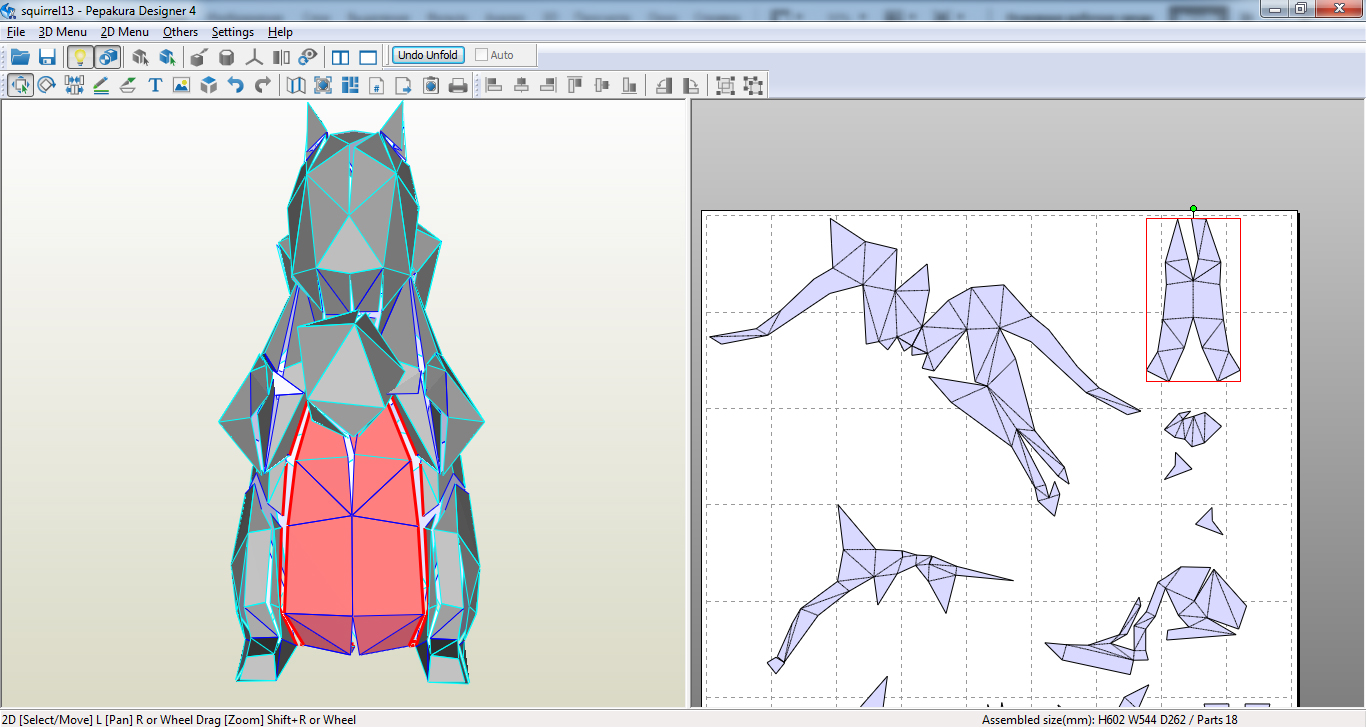The image size is (1366, 728).
Task: Select the Input Text T tool
Action: [155, 85]
